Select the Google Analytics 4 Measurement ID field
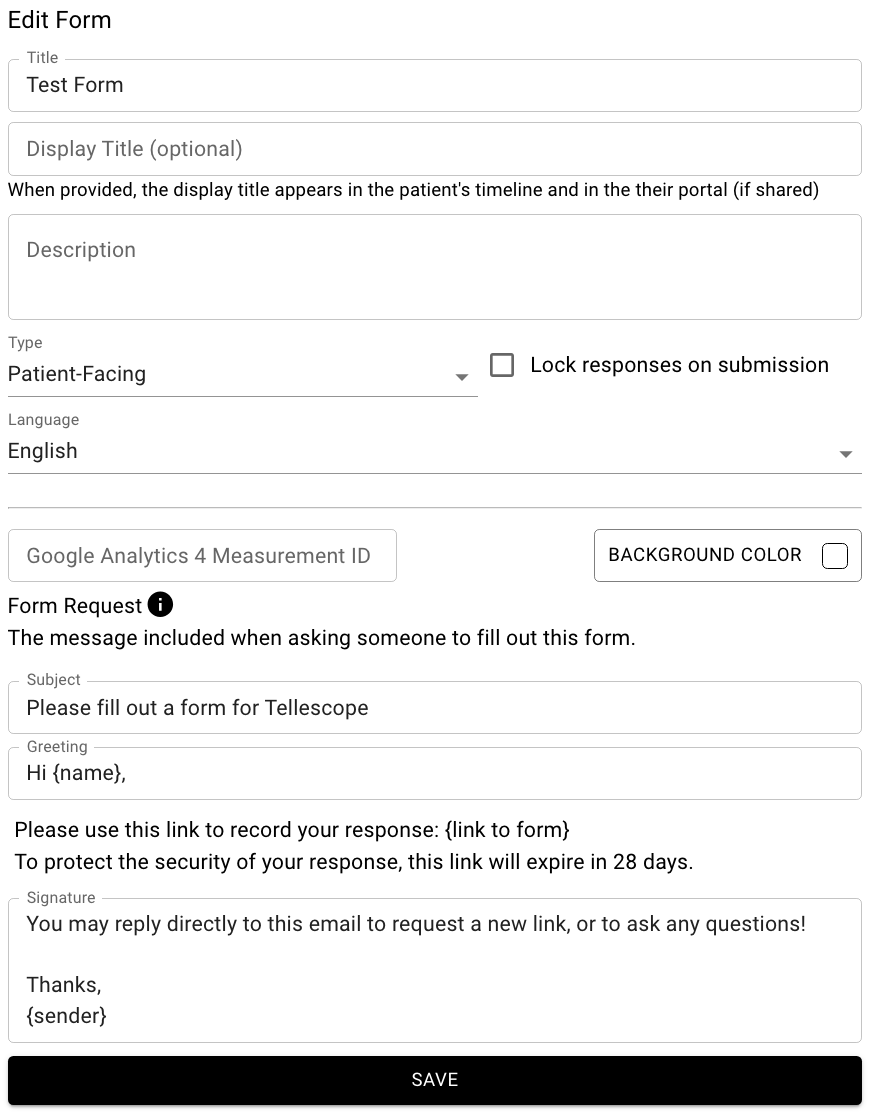The image size is (874, 1118). click(202, 555)
